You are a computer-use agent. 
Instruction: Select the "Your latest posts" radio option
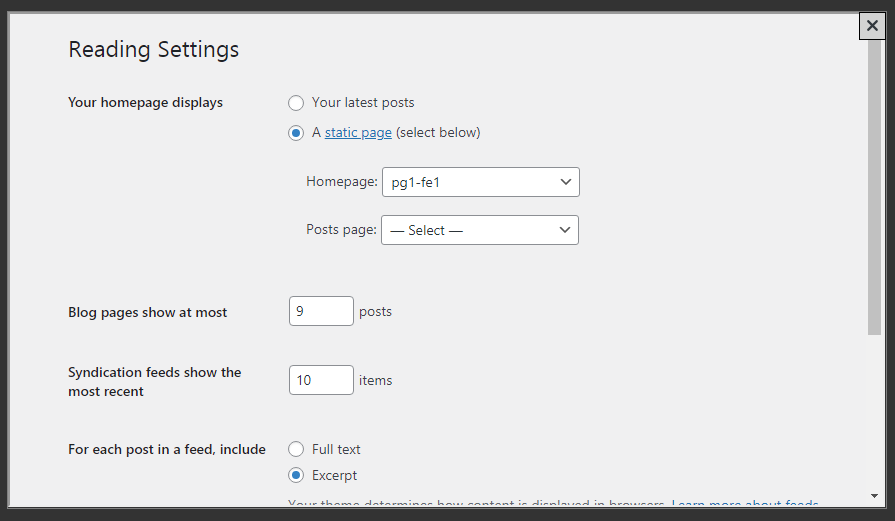click(296, 103)
